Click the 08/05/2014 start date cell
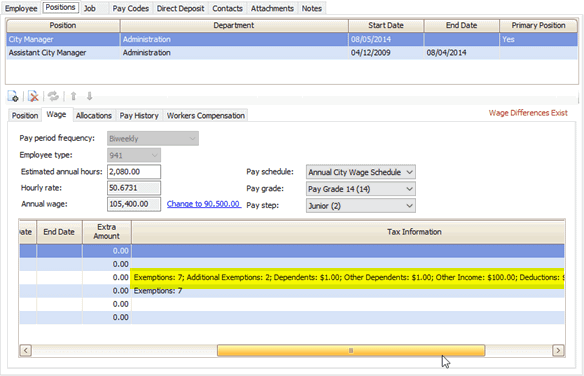Image resolution: width=584 pixels, height=376 pixels. click(x=386, y=39)
